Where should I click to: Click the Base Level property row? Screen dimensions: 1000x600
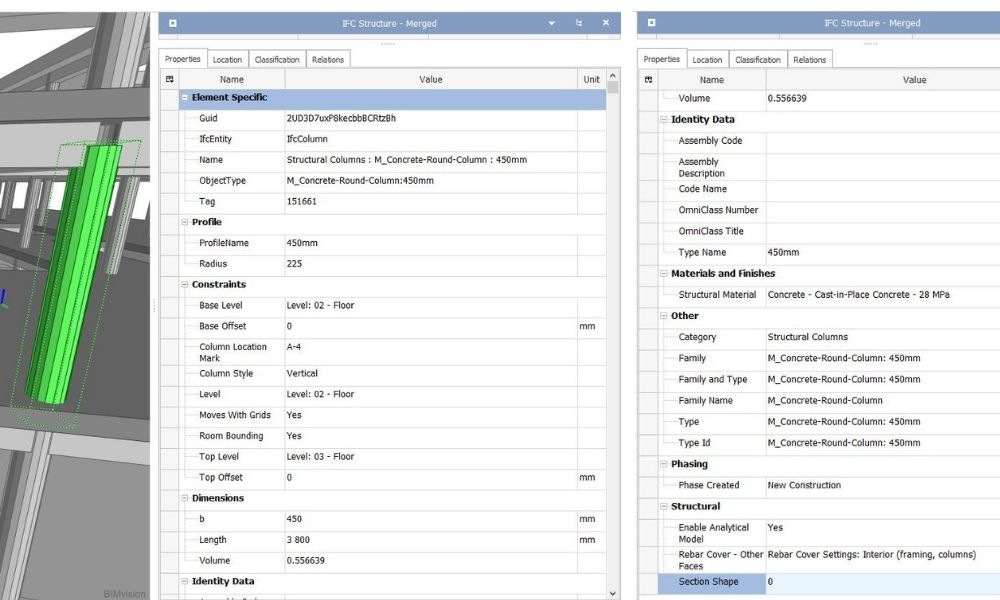pyautogui.click(x=392, y=305)
